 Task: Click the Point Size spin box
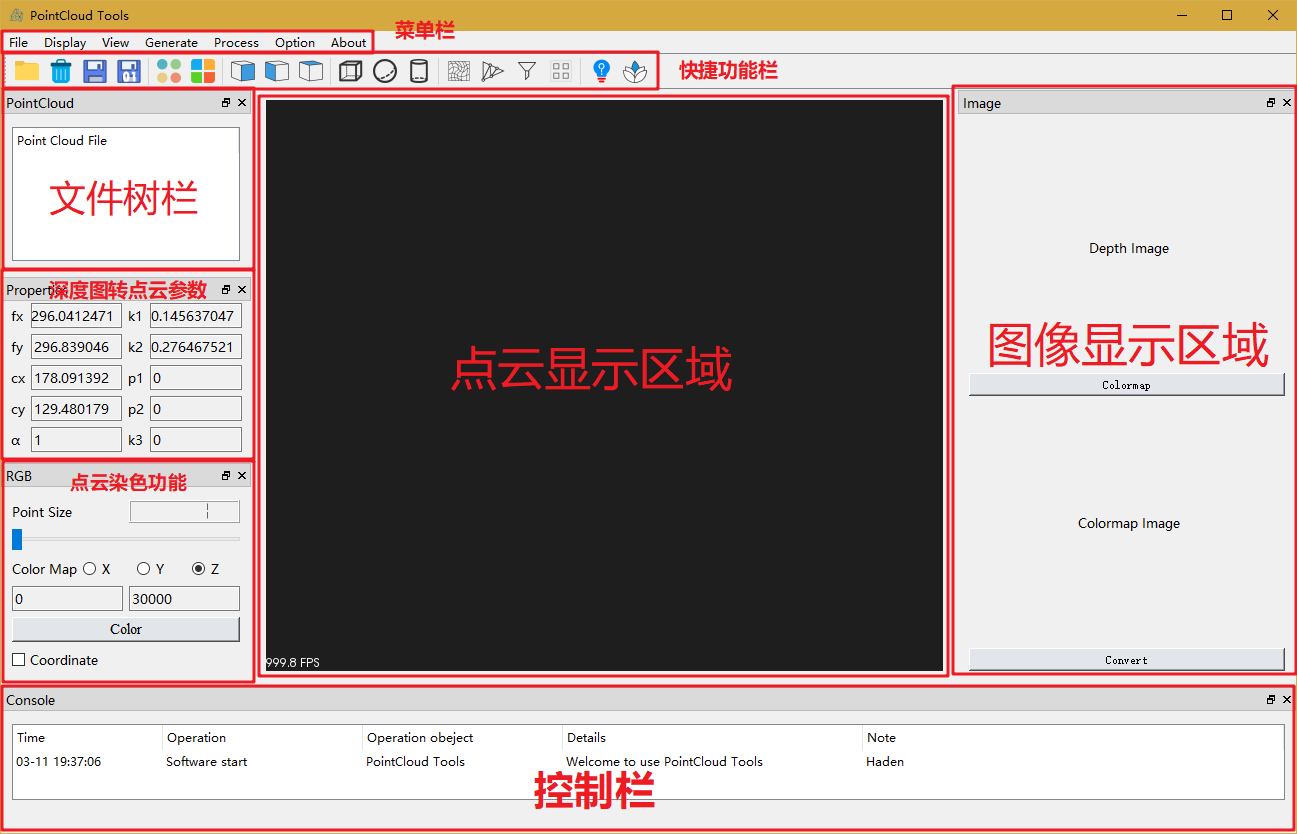(x=185, y=512)
